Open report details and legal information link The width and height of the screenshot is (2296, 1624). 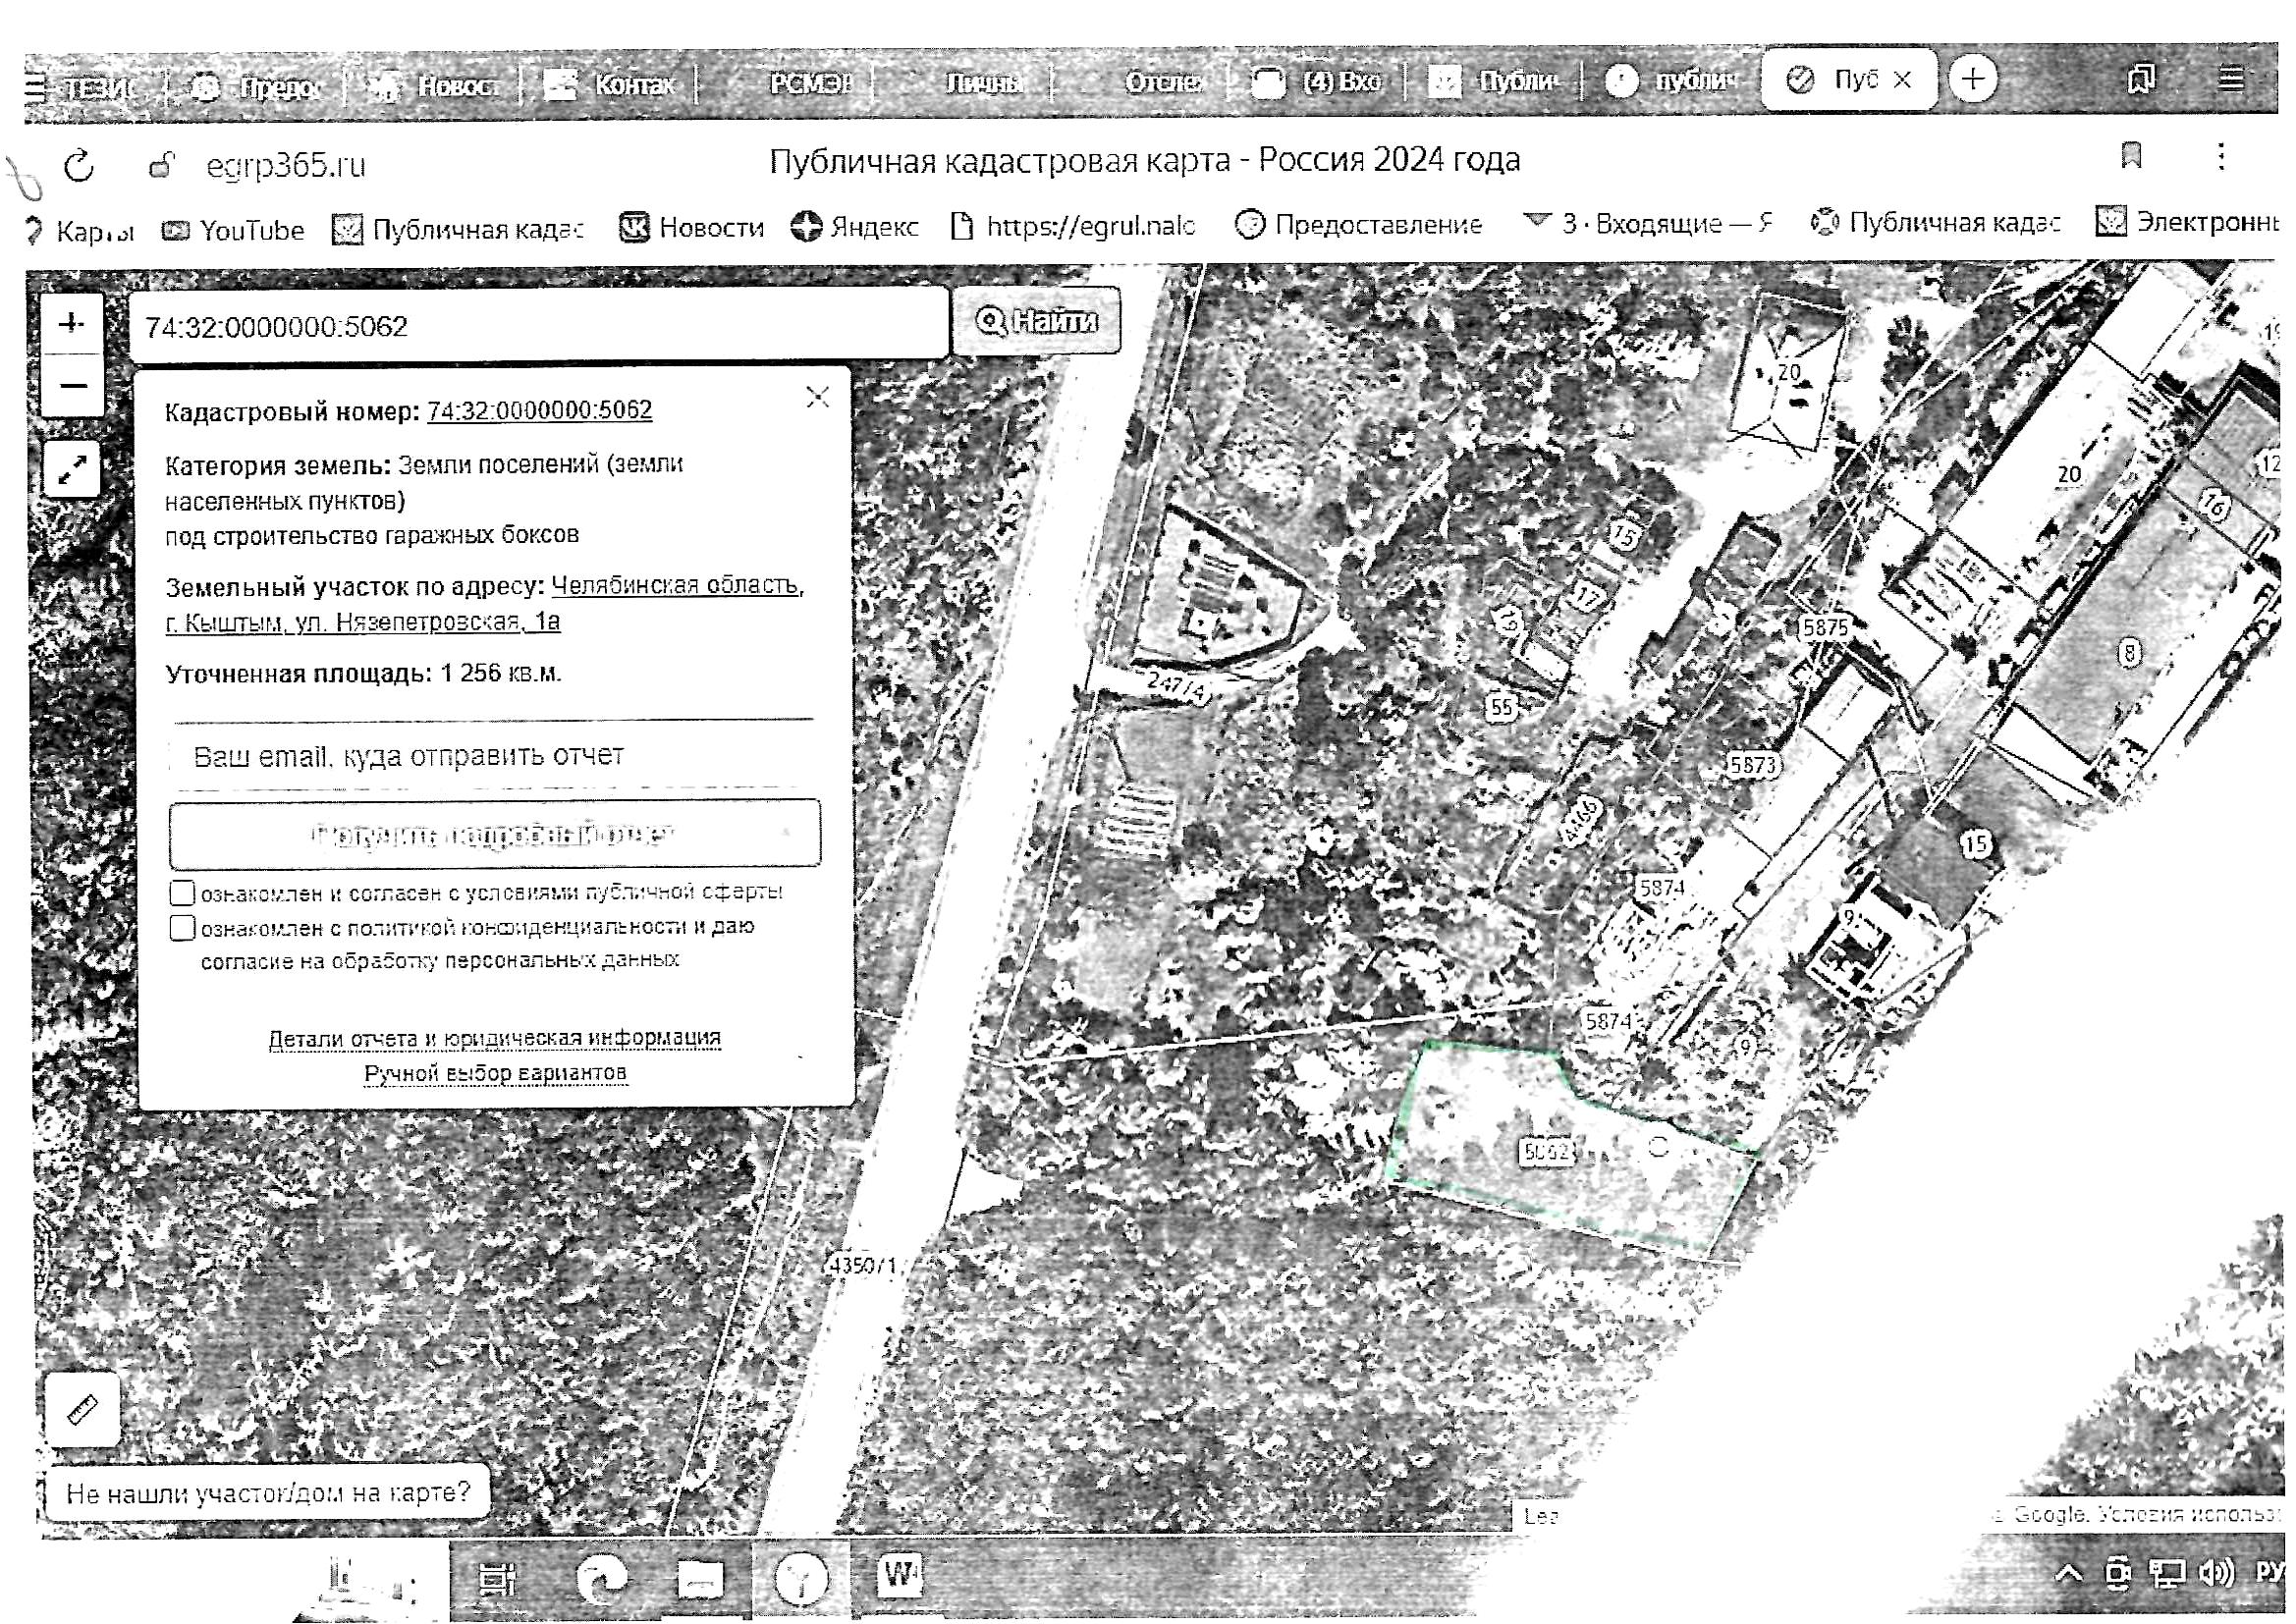click(x=494, y=1039)
